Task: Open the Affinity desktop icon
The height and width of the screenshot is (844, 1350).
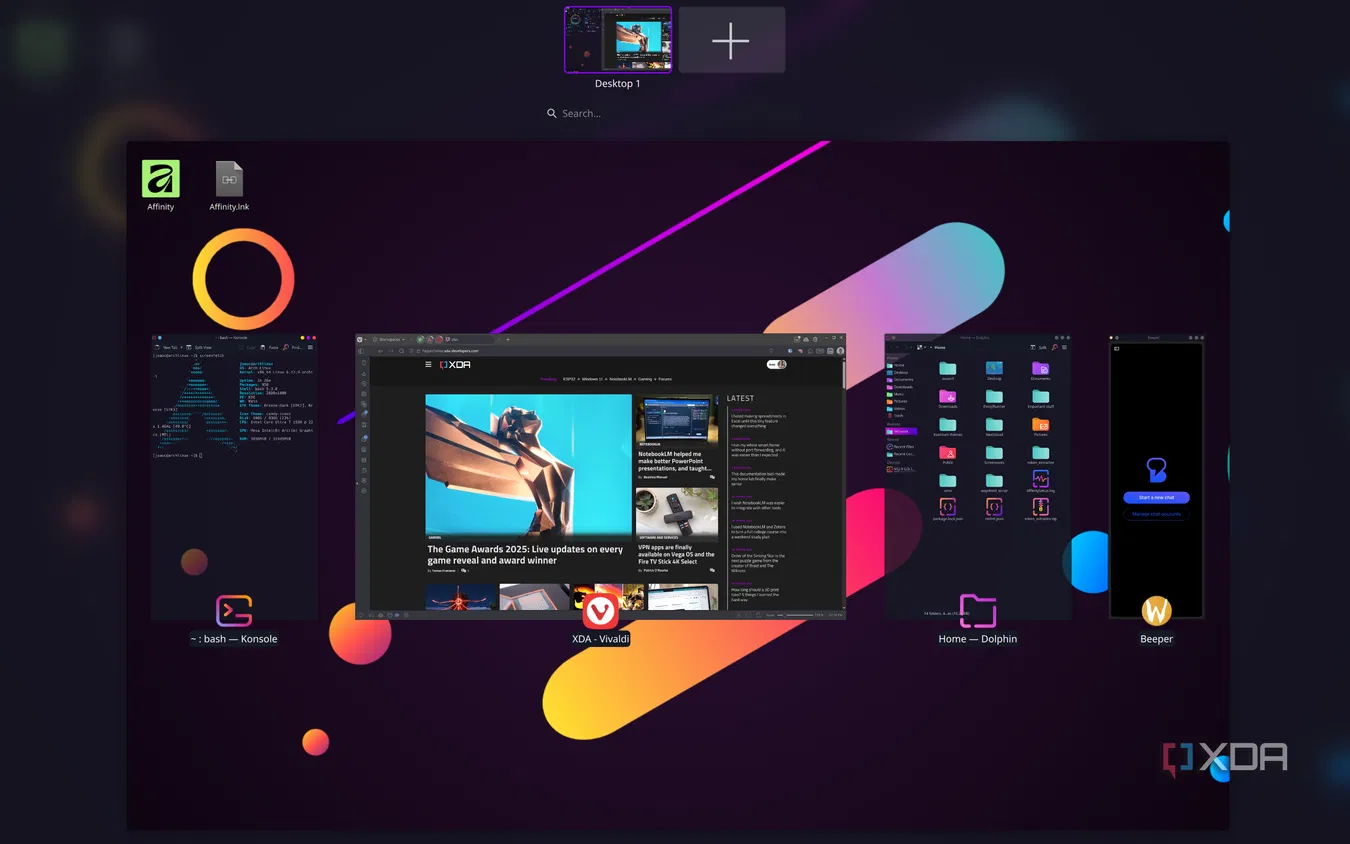Action: coord(160,185)
